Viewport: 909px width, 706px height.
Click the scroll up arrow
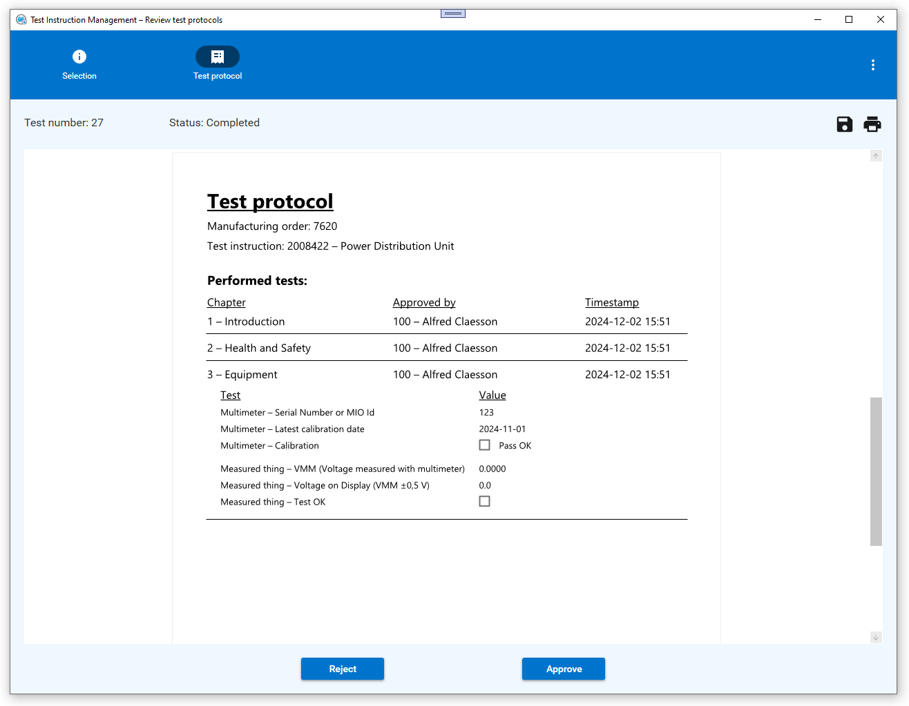tap(876, 156)
